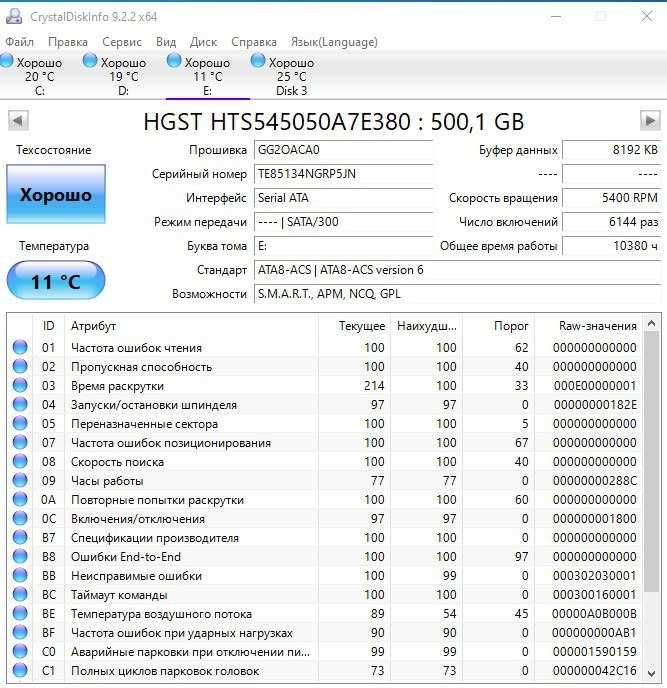Open the Правка menu
Image resolution: width=667 pixels, height=688 pixels.
point(68,42)
